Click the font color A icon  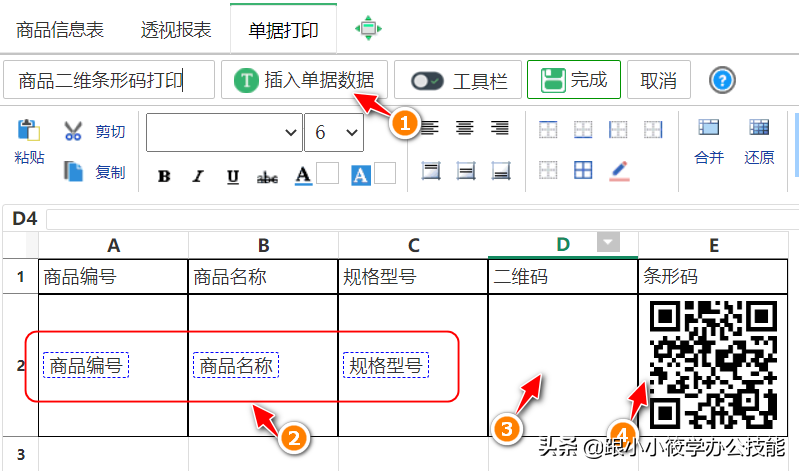pos(304,175)
